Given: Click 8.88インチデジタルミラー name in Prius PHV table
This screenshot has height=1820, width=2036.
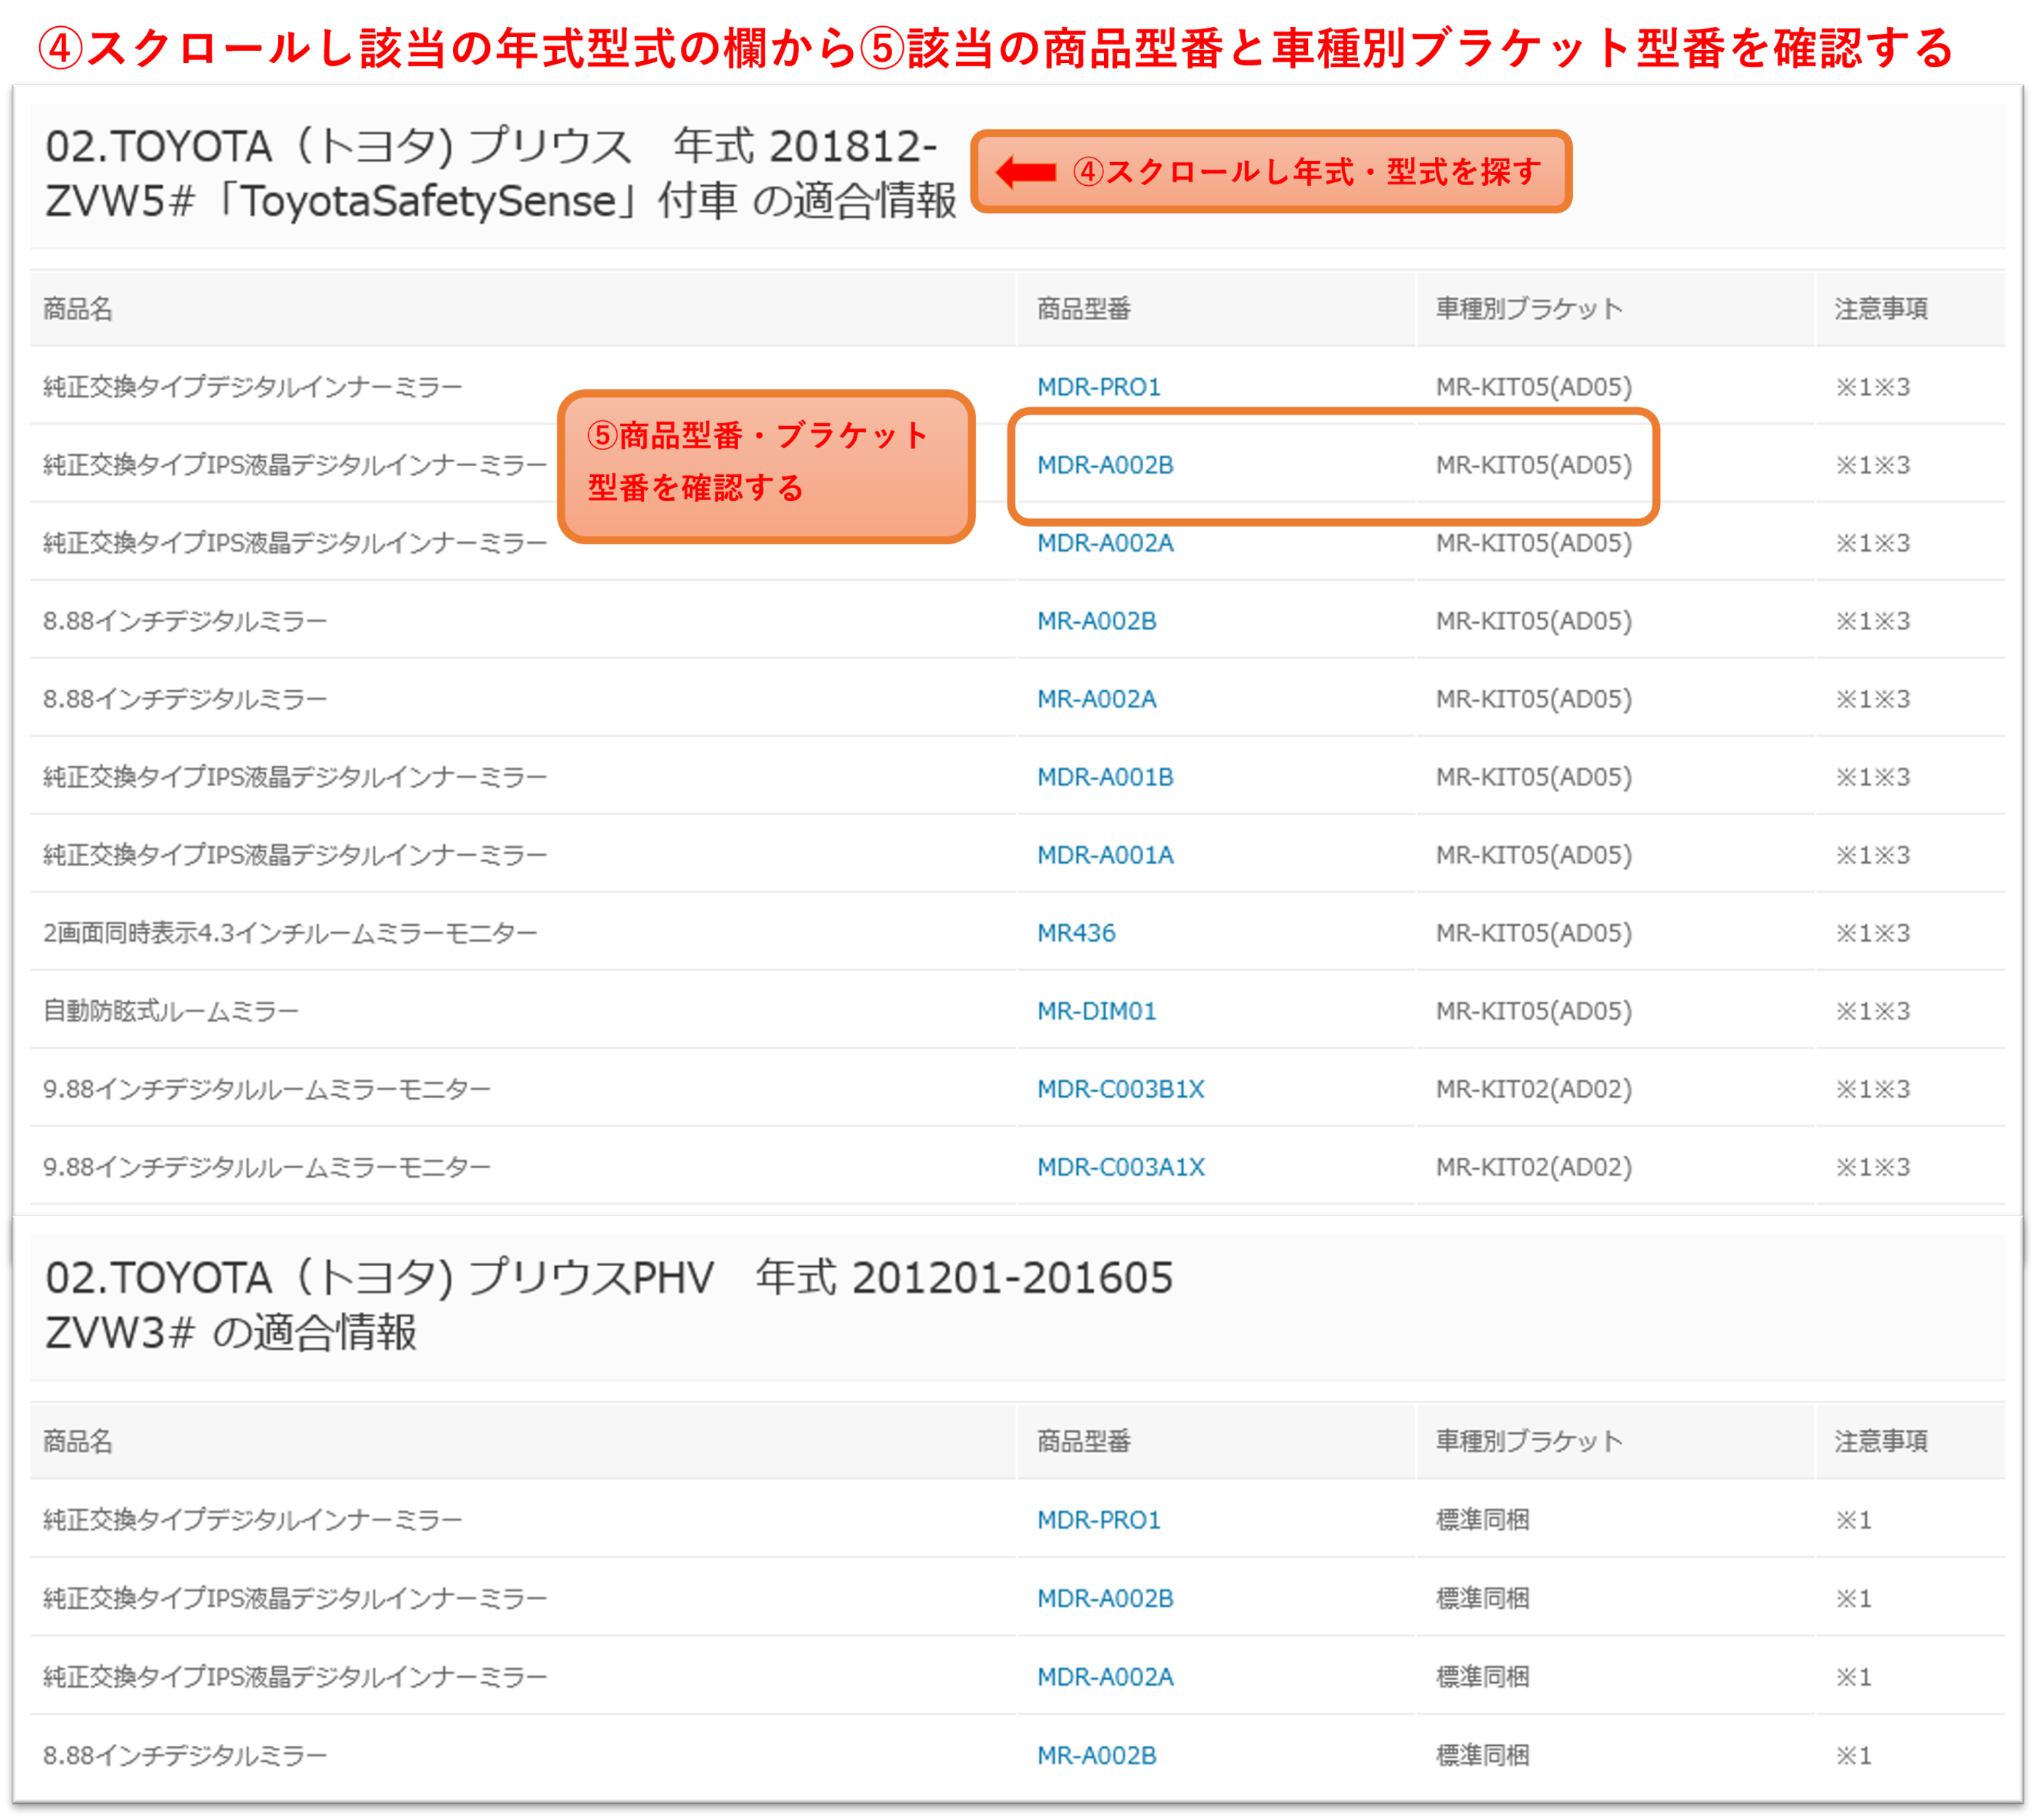Looking at the screenshot, I should point(185,1755).
